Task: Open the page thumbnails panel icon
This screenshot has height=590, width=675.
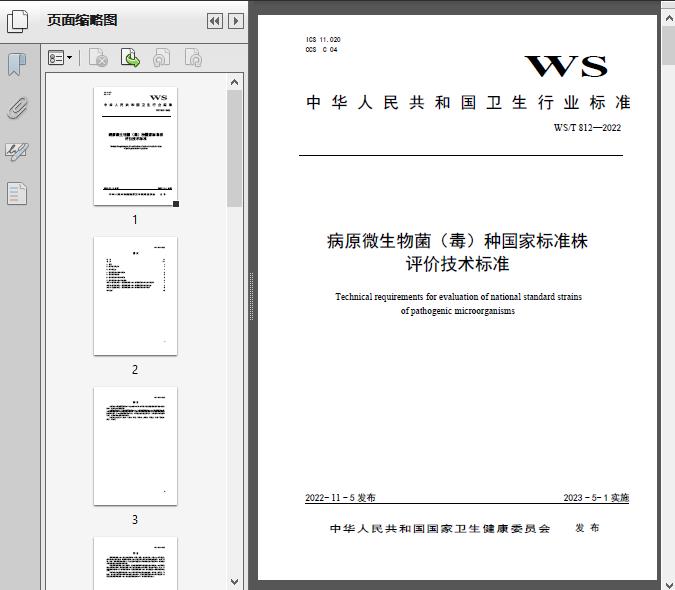Action: pyautogui.click(x=18, y=21)
